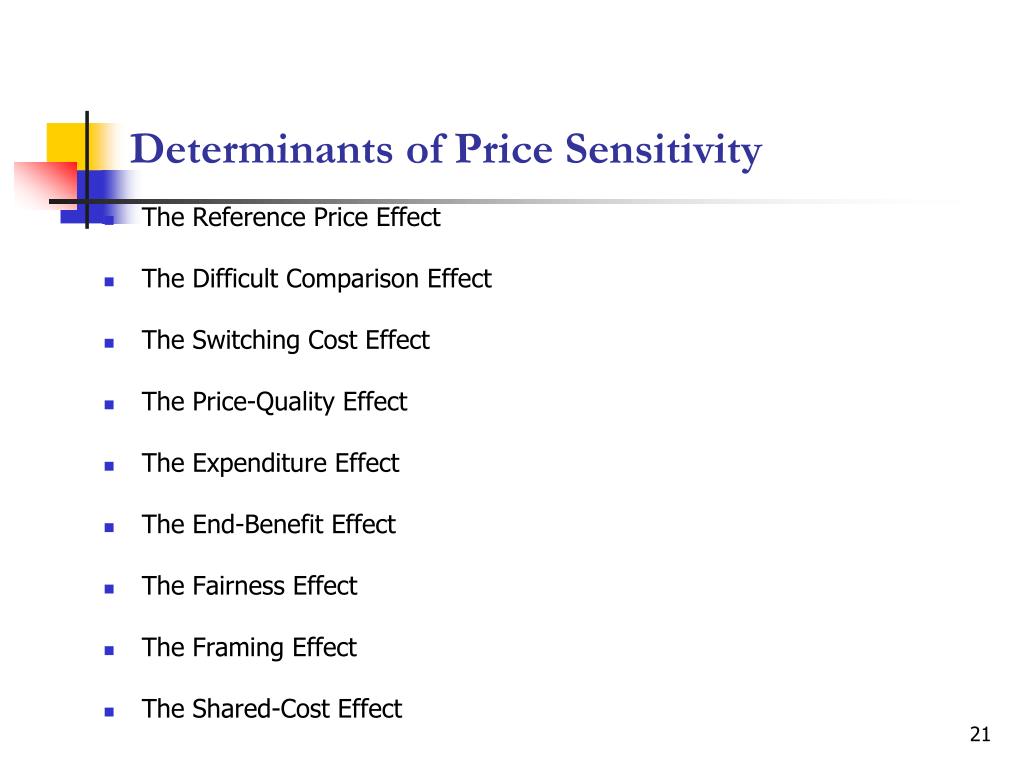The width and height of the screenshot is (1024, 768).
Task: Select "The Shared-Cost Effect" line
Action: pos(272,709)
